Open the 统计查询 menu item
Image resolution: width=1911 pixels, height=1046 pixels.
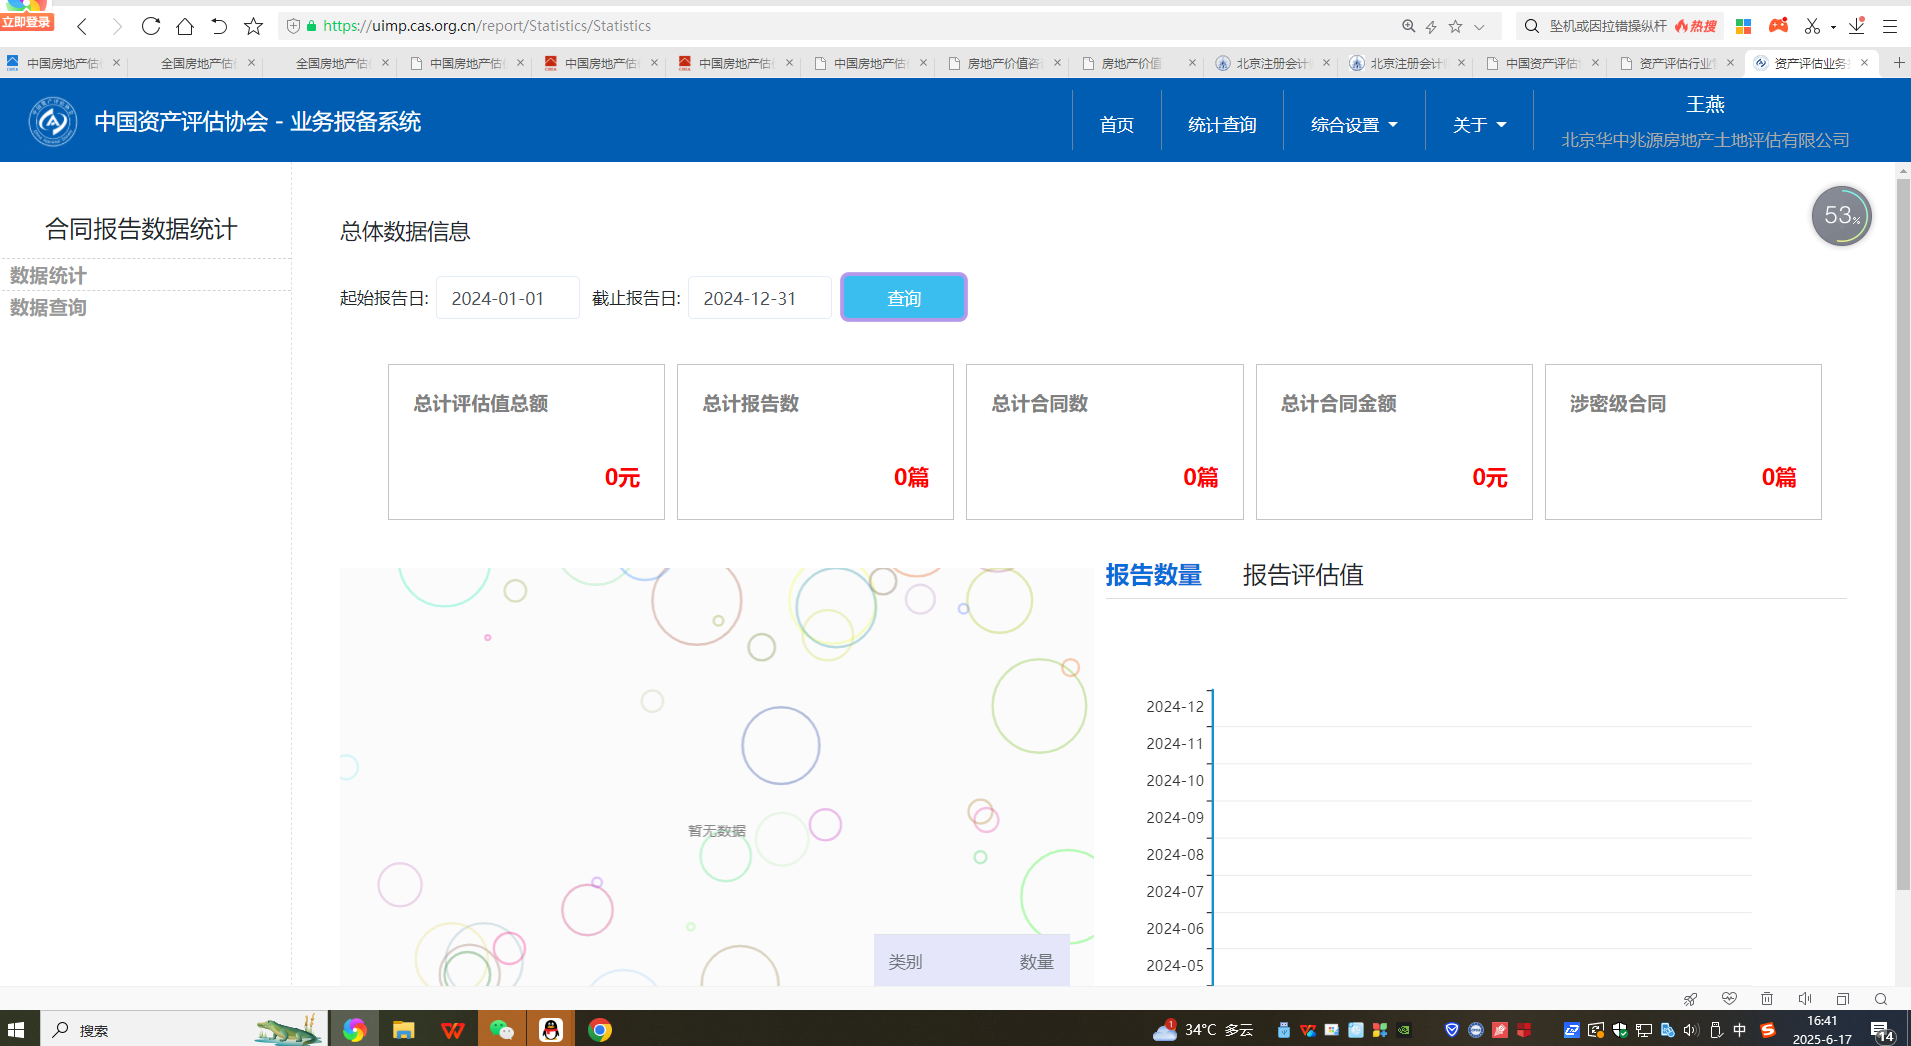coord(1222,125)
